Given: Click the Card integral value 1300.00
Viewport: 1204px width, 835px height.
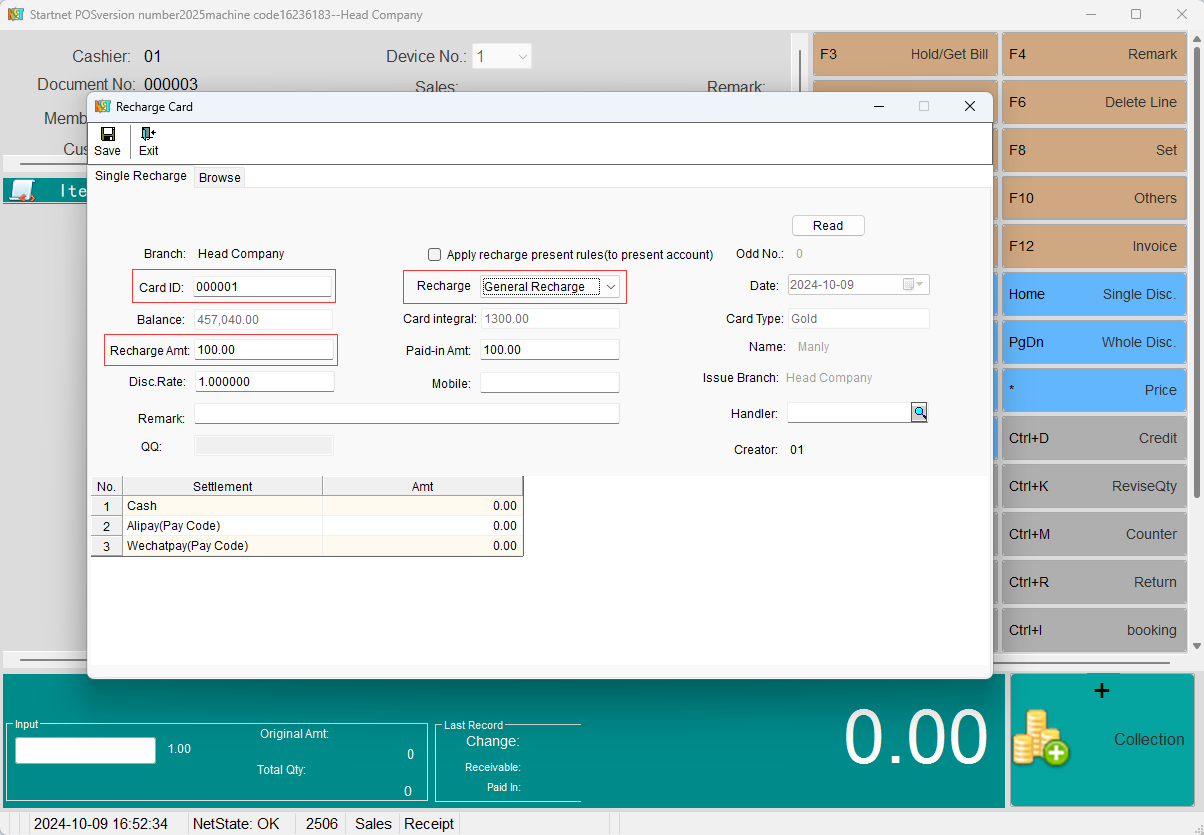Looking at the screenshot, I should (550, 319).
